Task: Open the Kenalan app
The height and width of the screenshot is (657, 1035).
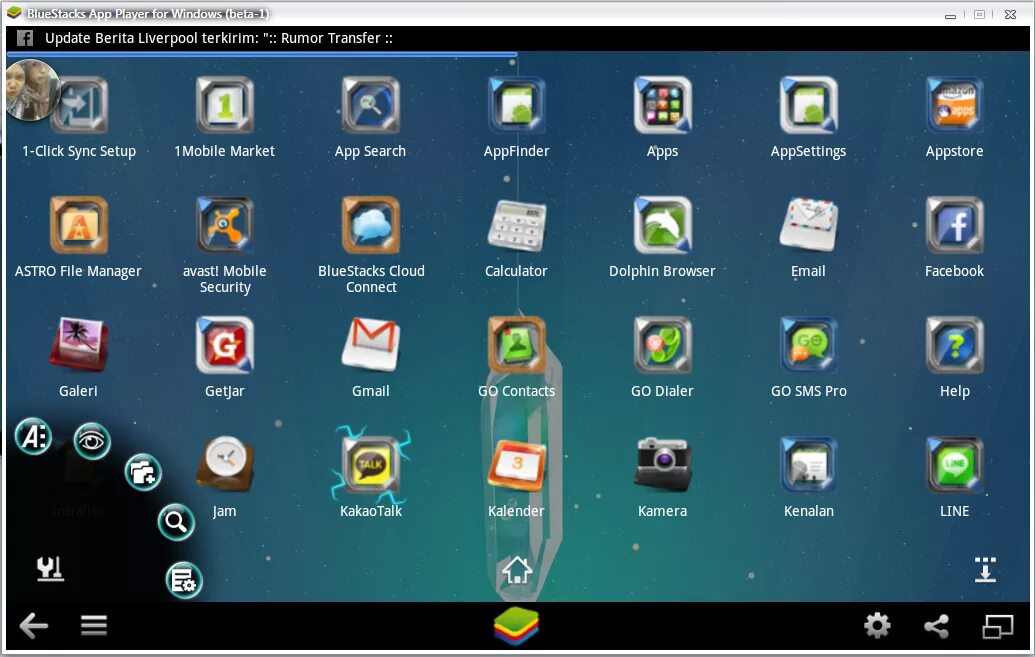Action: coord(809,464)
